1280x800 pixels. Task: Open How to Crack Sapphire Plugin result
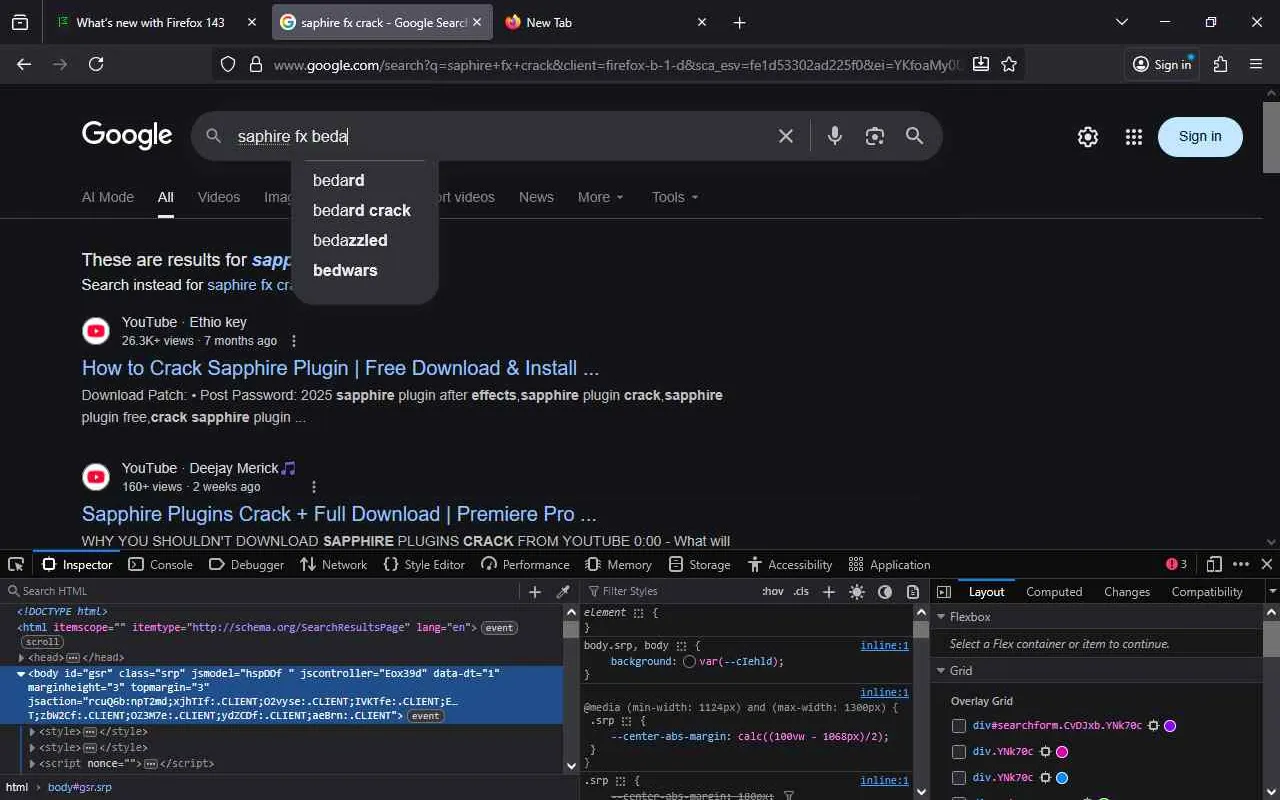point(341,368)
